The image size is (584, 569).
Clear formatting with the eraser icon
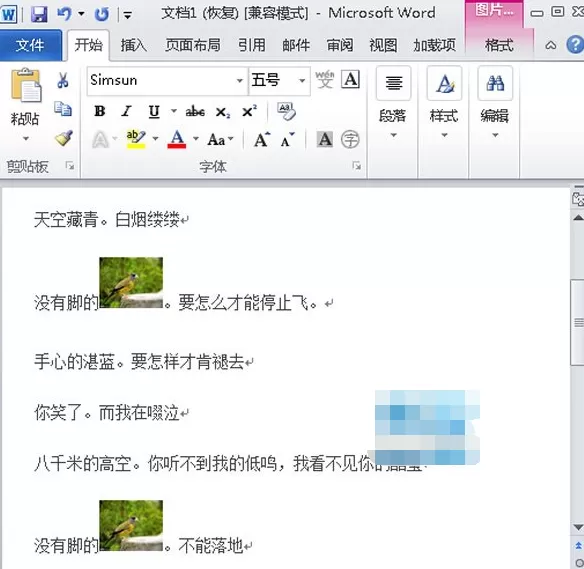[286, 111]
